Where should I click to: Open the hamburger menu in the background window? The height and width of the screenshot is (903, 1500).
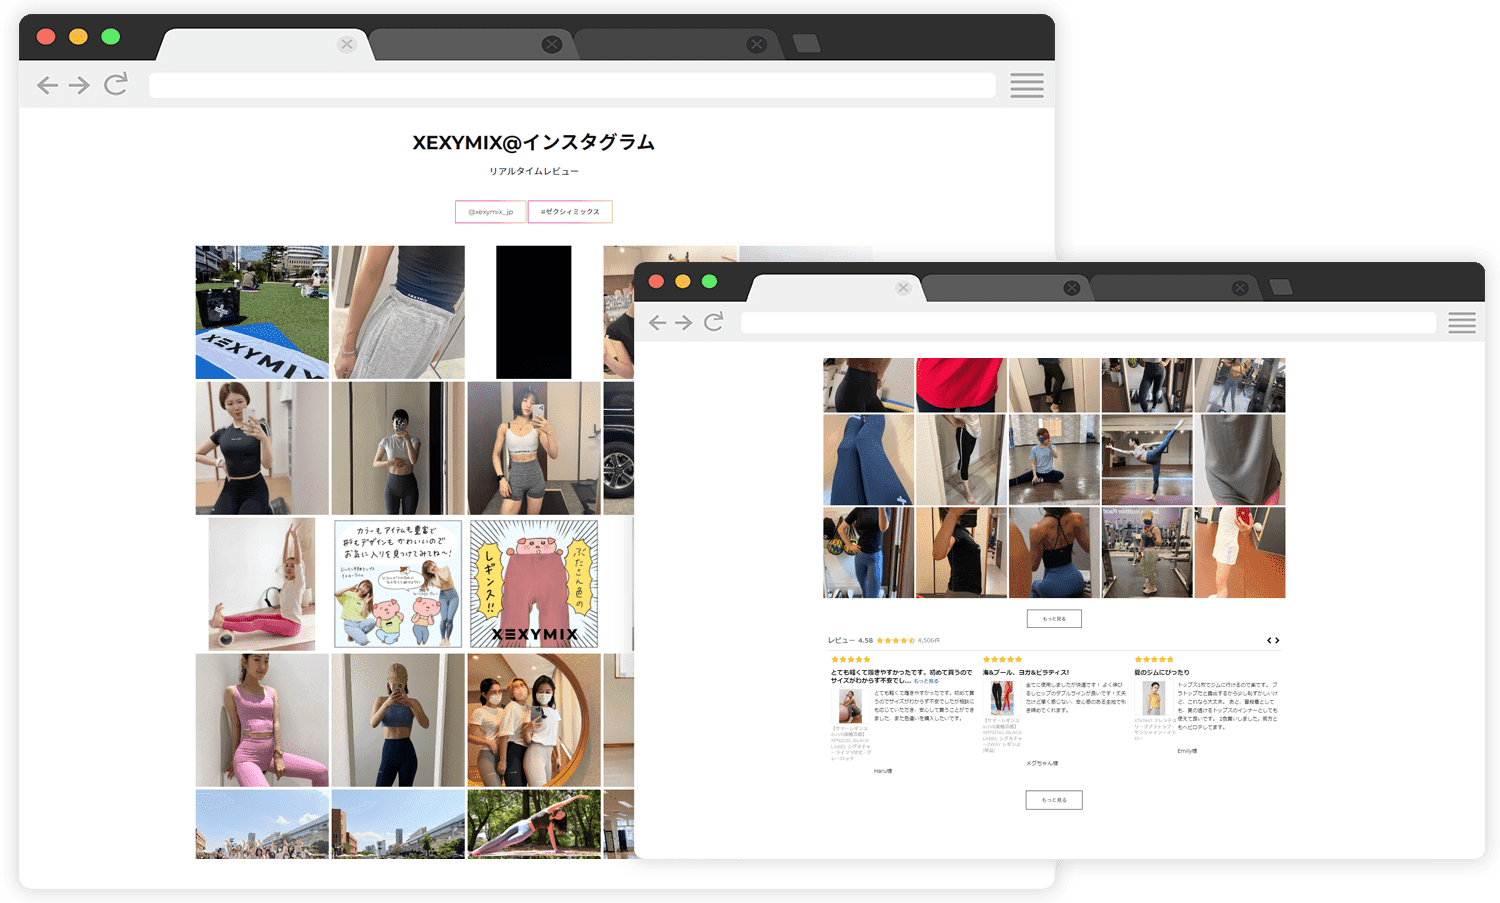(1026, 85)
